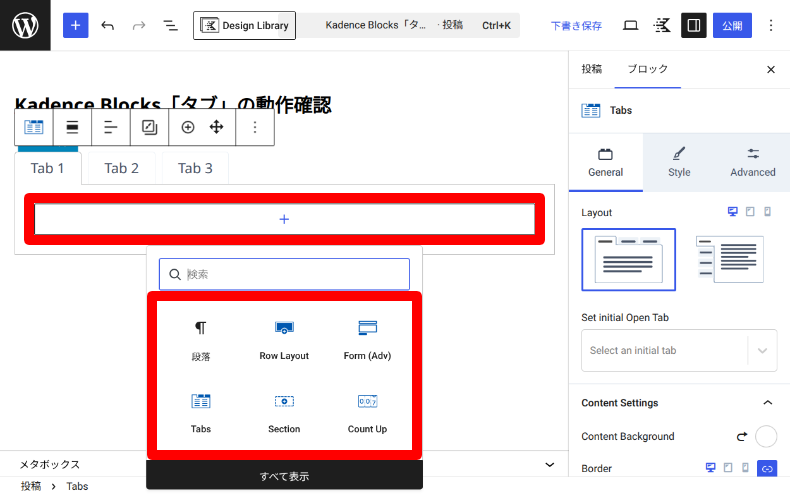The width and height of the screenshot is (790, 496).
Task: Insert the Form (Adv) block
Action: (x=367, y=340)
